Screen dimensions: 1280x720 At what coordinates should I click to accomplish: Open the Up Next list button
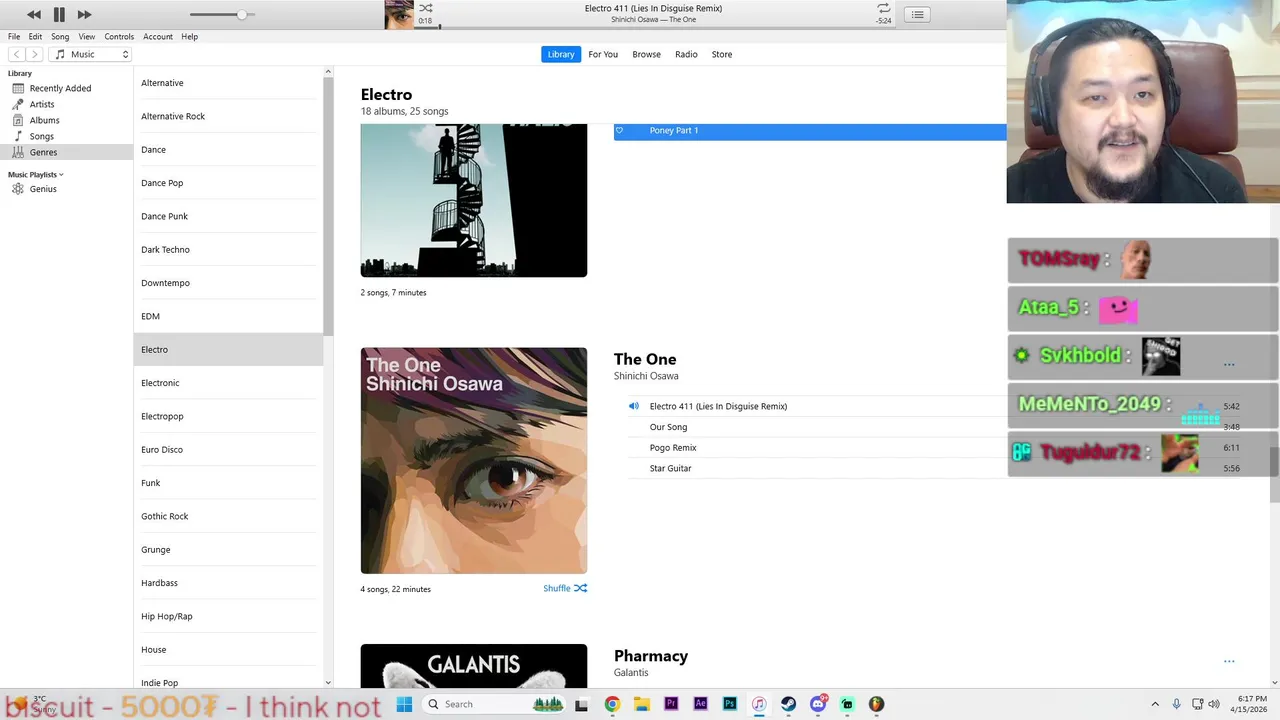coord(917,14)
